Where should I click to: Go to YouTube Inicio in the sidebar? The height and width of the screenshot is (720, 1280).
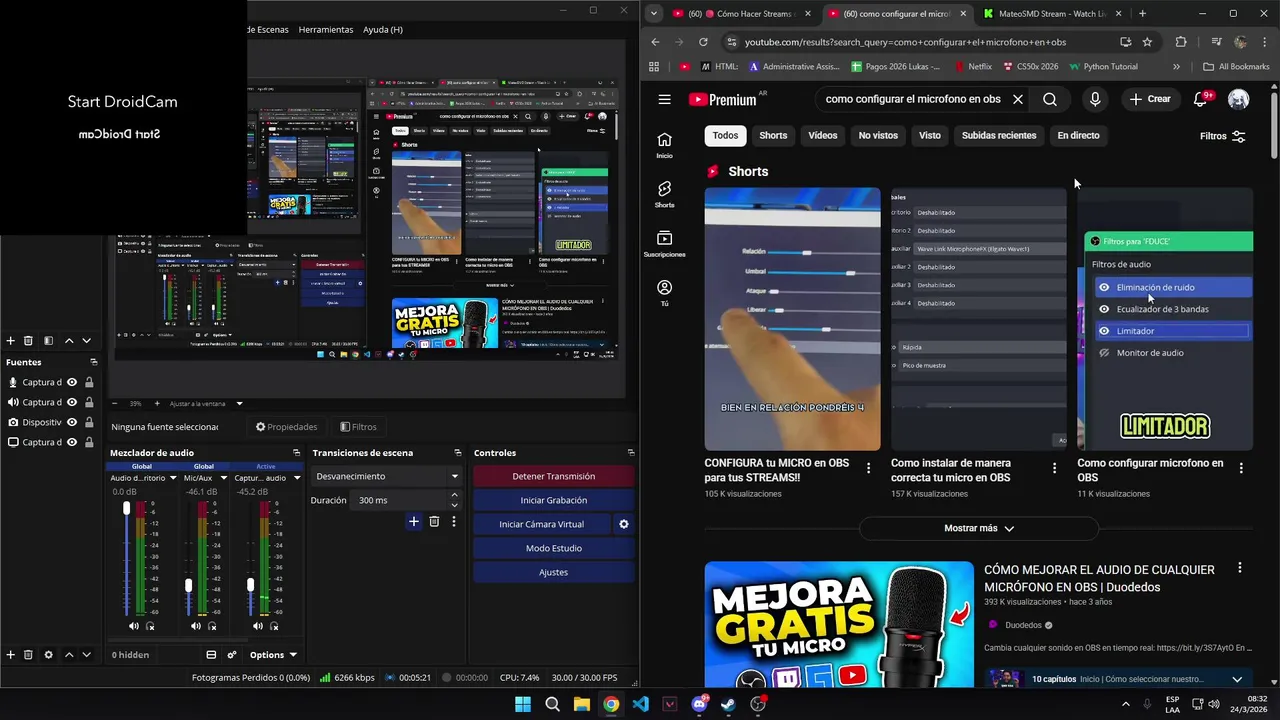click(x=664, y=145)
